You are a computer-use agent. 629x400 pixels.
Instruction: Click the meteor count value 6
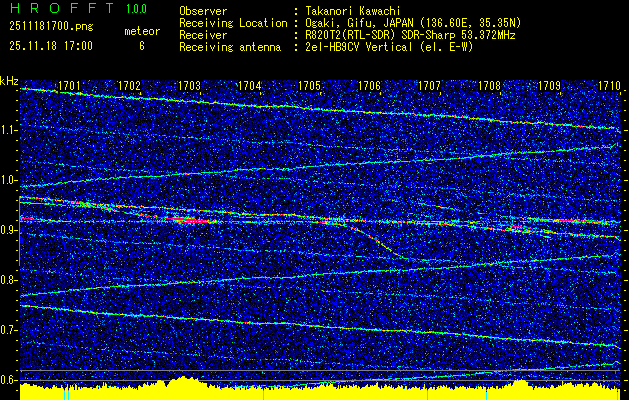pos(142,46)
